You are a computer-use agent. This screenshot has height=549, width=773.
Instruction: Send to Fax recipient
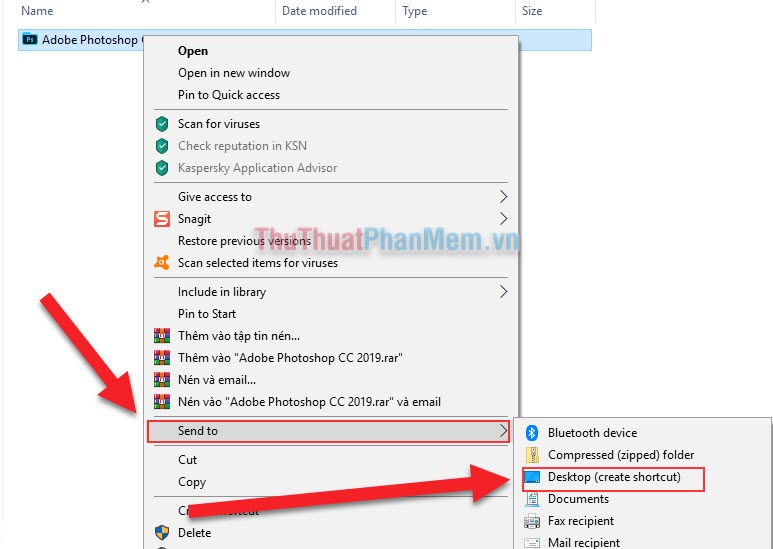[581, 521]
